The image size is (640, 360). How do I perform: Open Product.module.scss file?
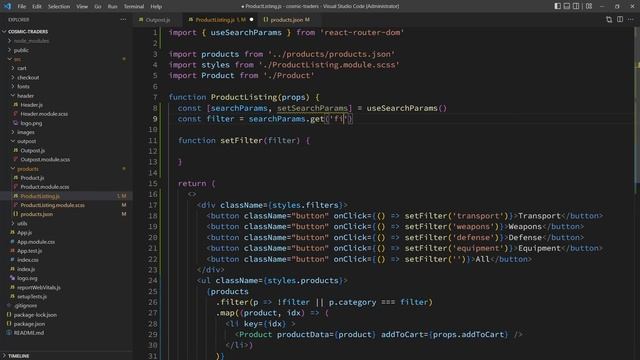pos(44,187)
